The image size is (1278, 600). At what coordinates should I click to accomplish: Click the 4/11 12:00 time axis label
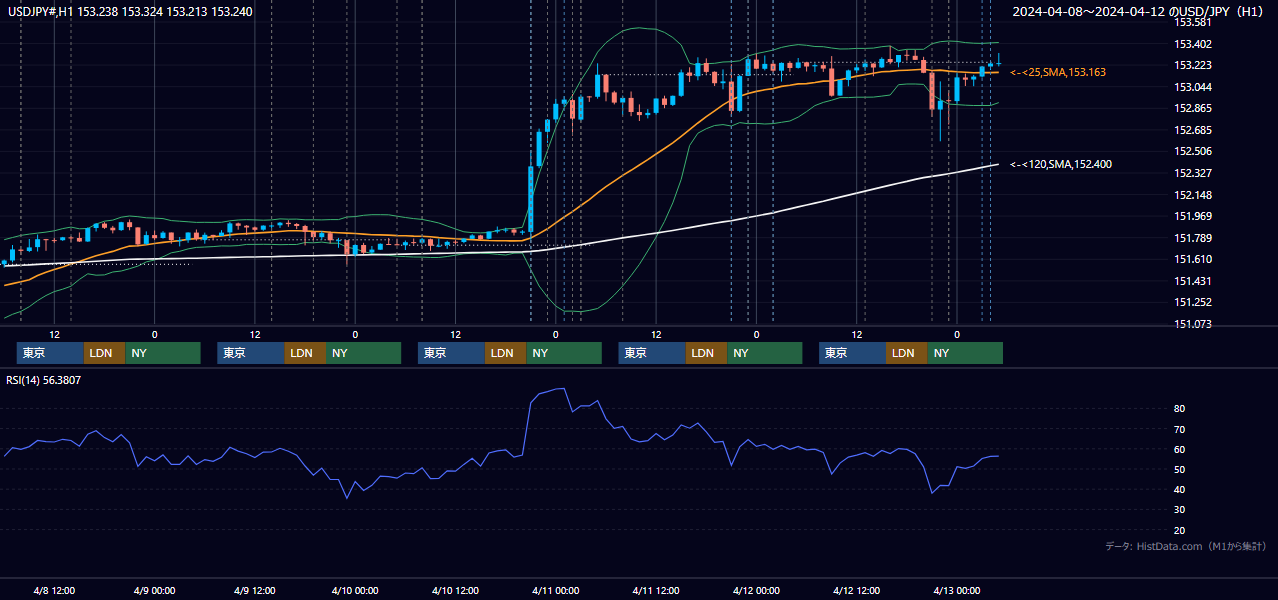pos(656,590)
